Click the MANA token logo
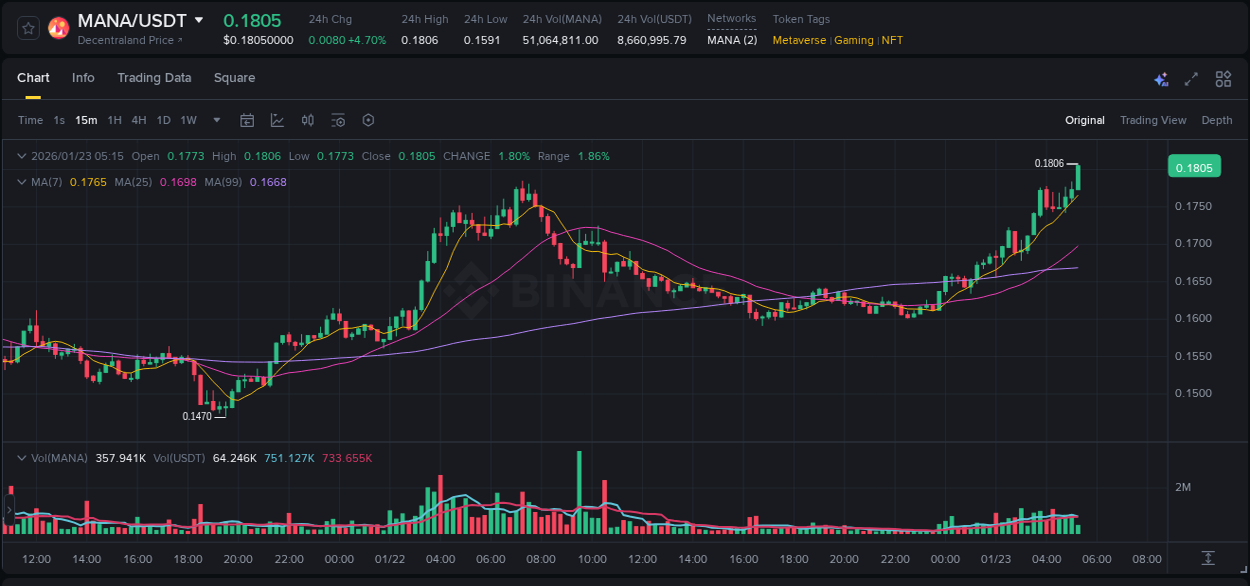This screenshot has width=1250, height=586. (x=58, y=27)
